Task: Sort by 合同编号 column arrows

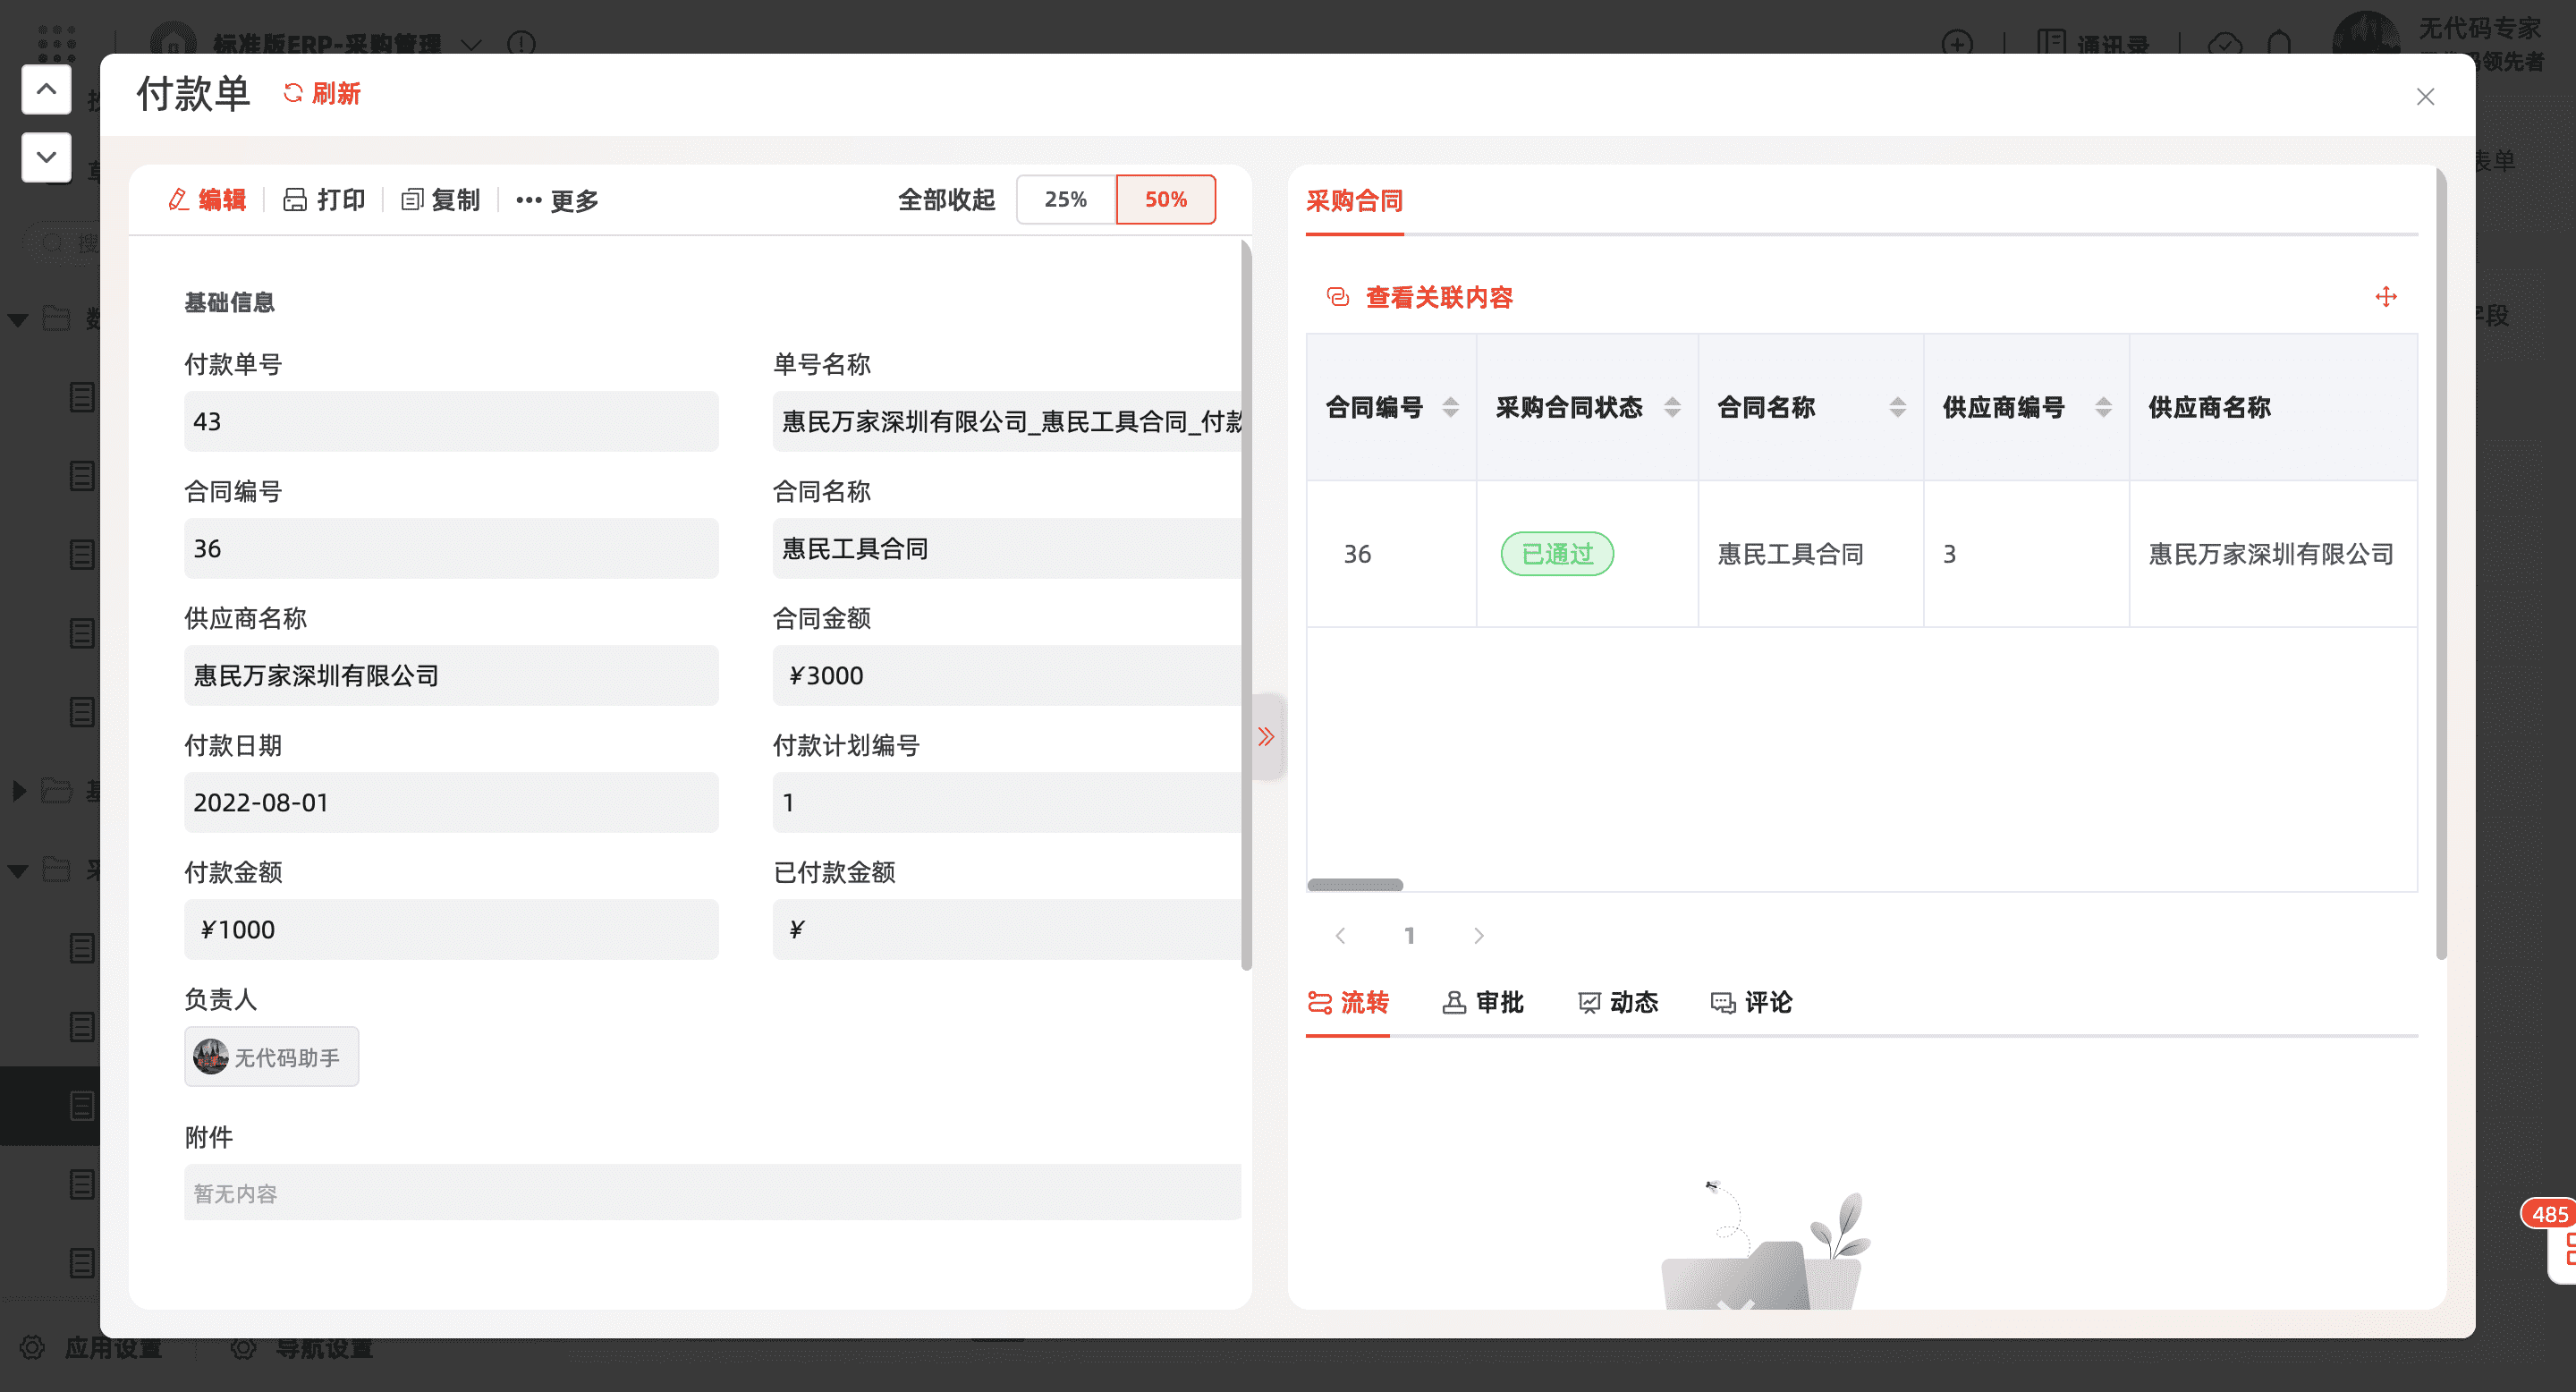Action: click(x=1450, y=407)
